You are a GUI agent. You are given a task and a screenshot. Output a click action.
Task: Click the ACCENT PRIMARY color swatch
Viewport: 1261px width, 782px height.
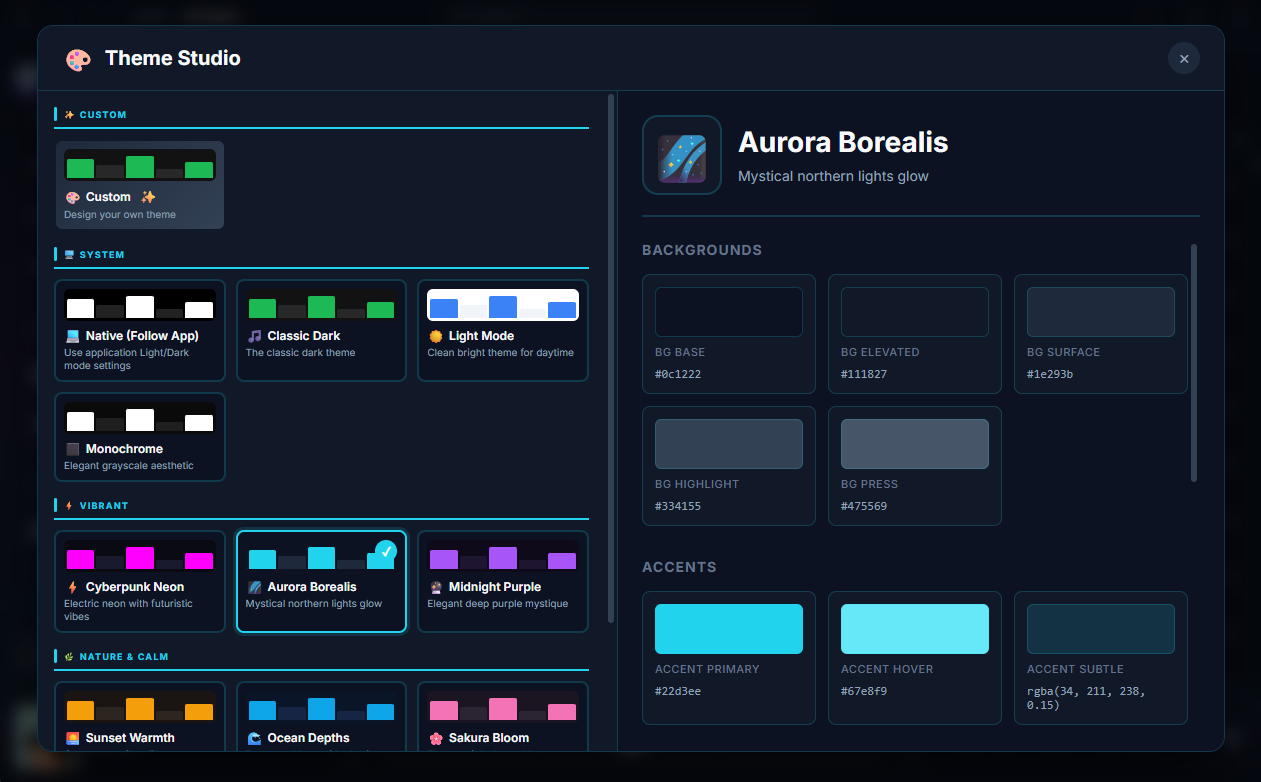pos(728,628)
